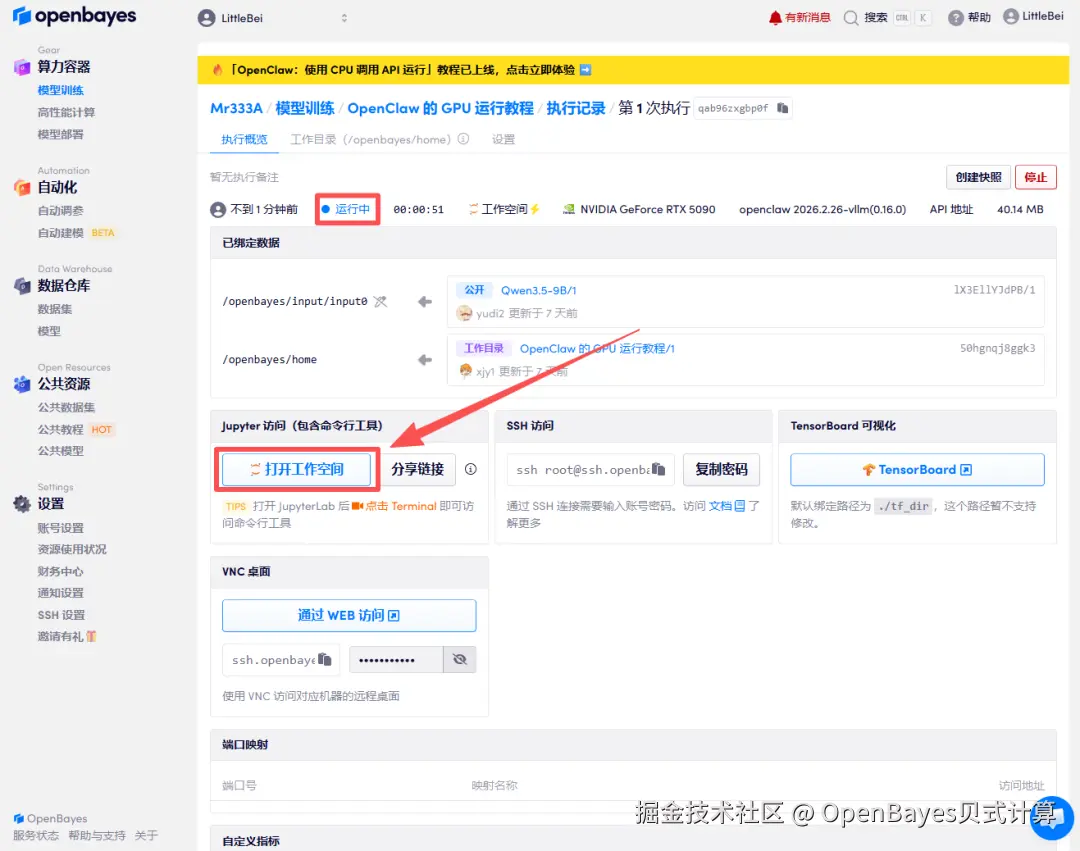Image resolution: width=1080 pixels, height=851 pixels.
Task: Open LittleBei user profile at top right
Action: coord(1033,17)
